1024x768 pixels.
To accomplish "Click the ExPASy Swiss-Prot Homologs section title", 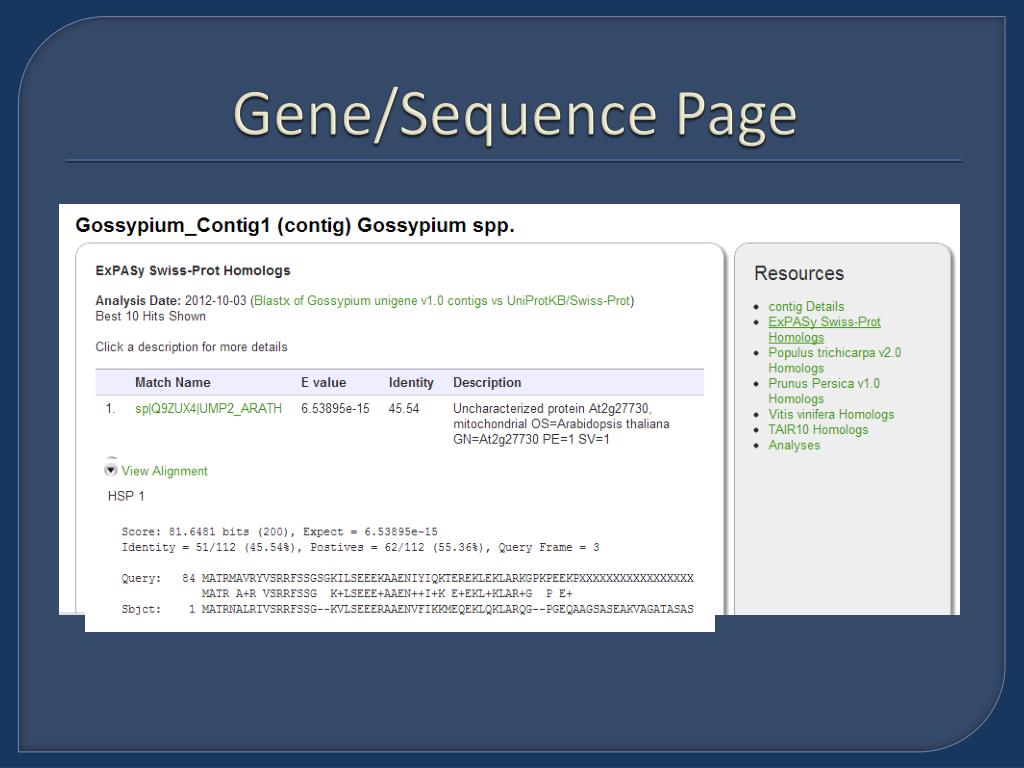I will point(193,270).
